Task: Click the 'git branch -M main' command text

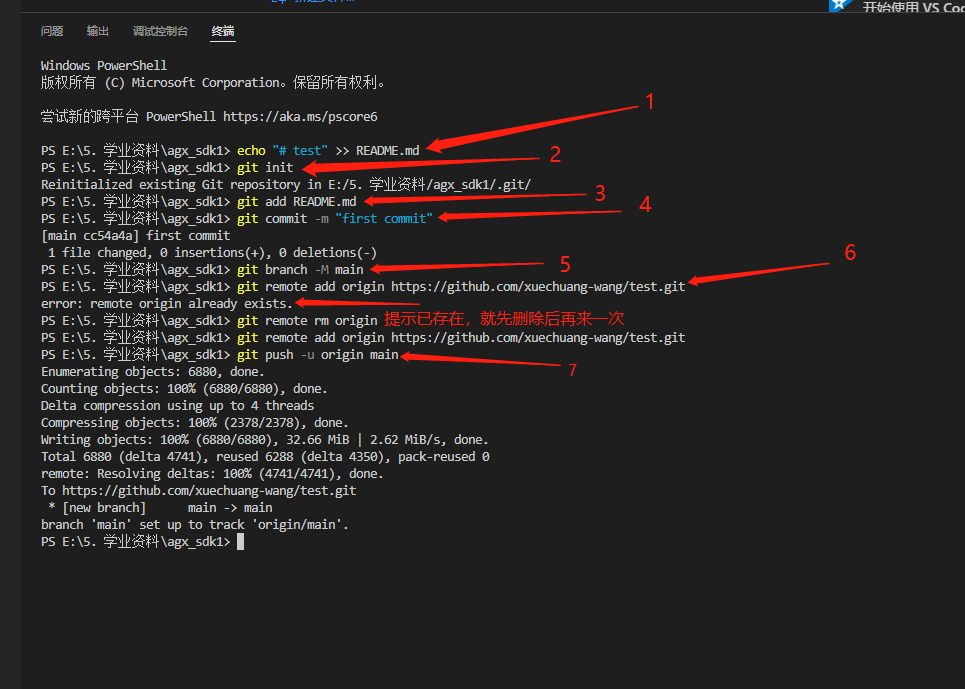Action: click(x=300, y=269)
